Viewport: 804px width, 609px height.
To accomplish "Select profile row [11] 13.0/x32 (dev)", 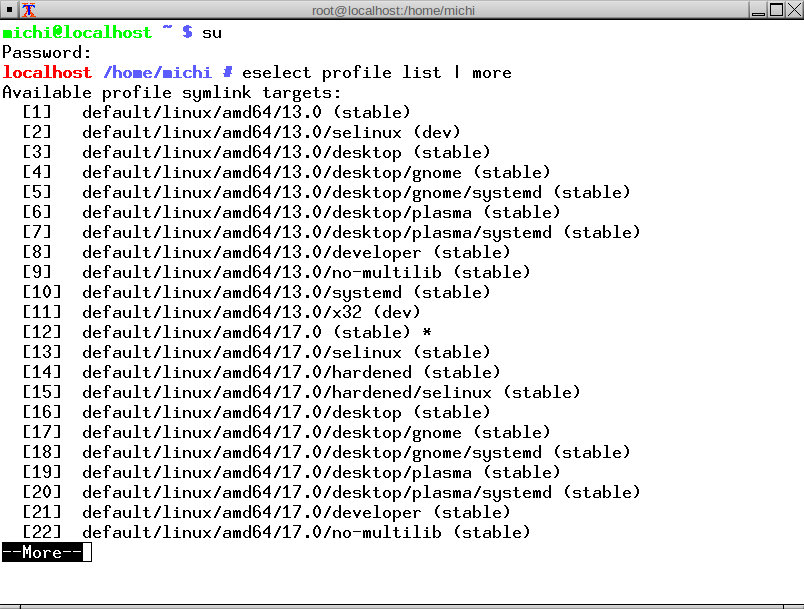I will [x=222, y=313].
